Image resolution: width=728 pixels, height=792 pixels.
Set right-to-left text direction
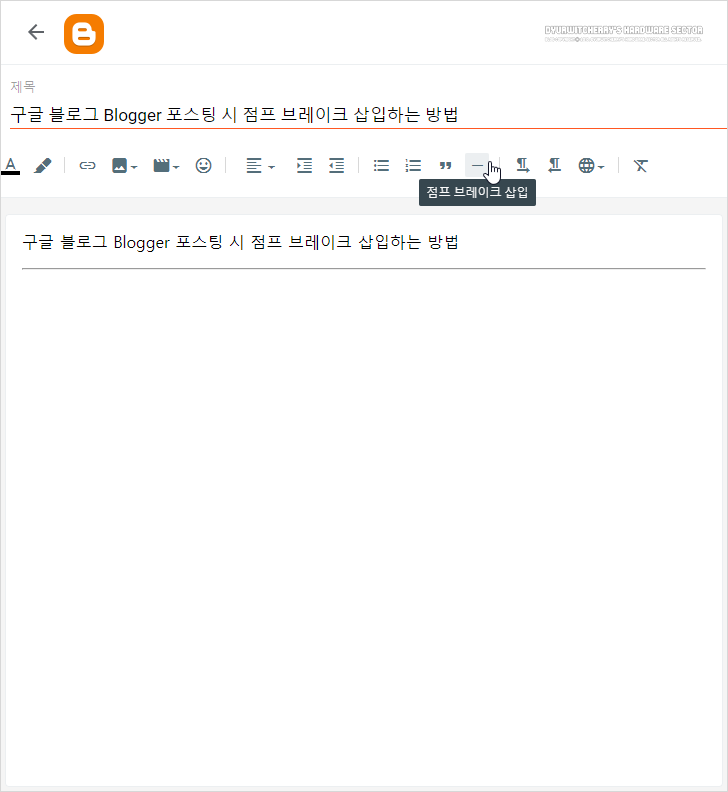(555, 166)
